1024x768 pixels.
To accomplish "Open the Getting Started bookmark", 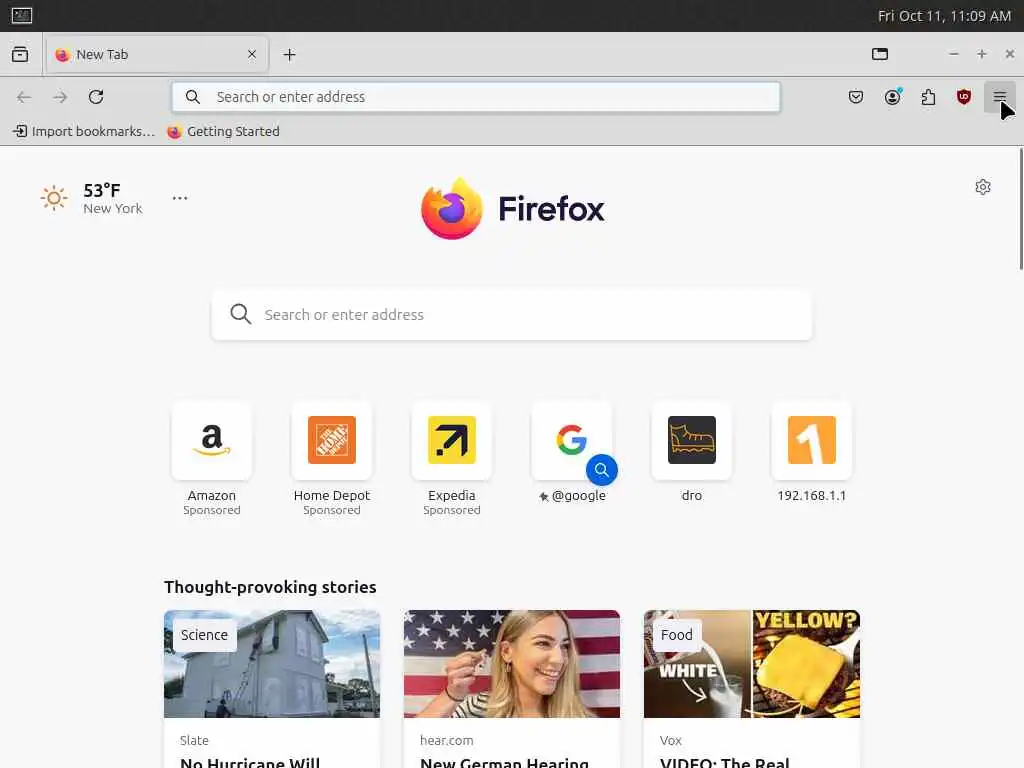I will click(x=223, y=131).
